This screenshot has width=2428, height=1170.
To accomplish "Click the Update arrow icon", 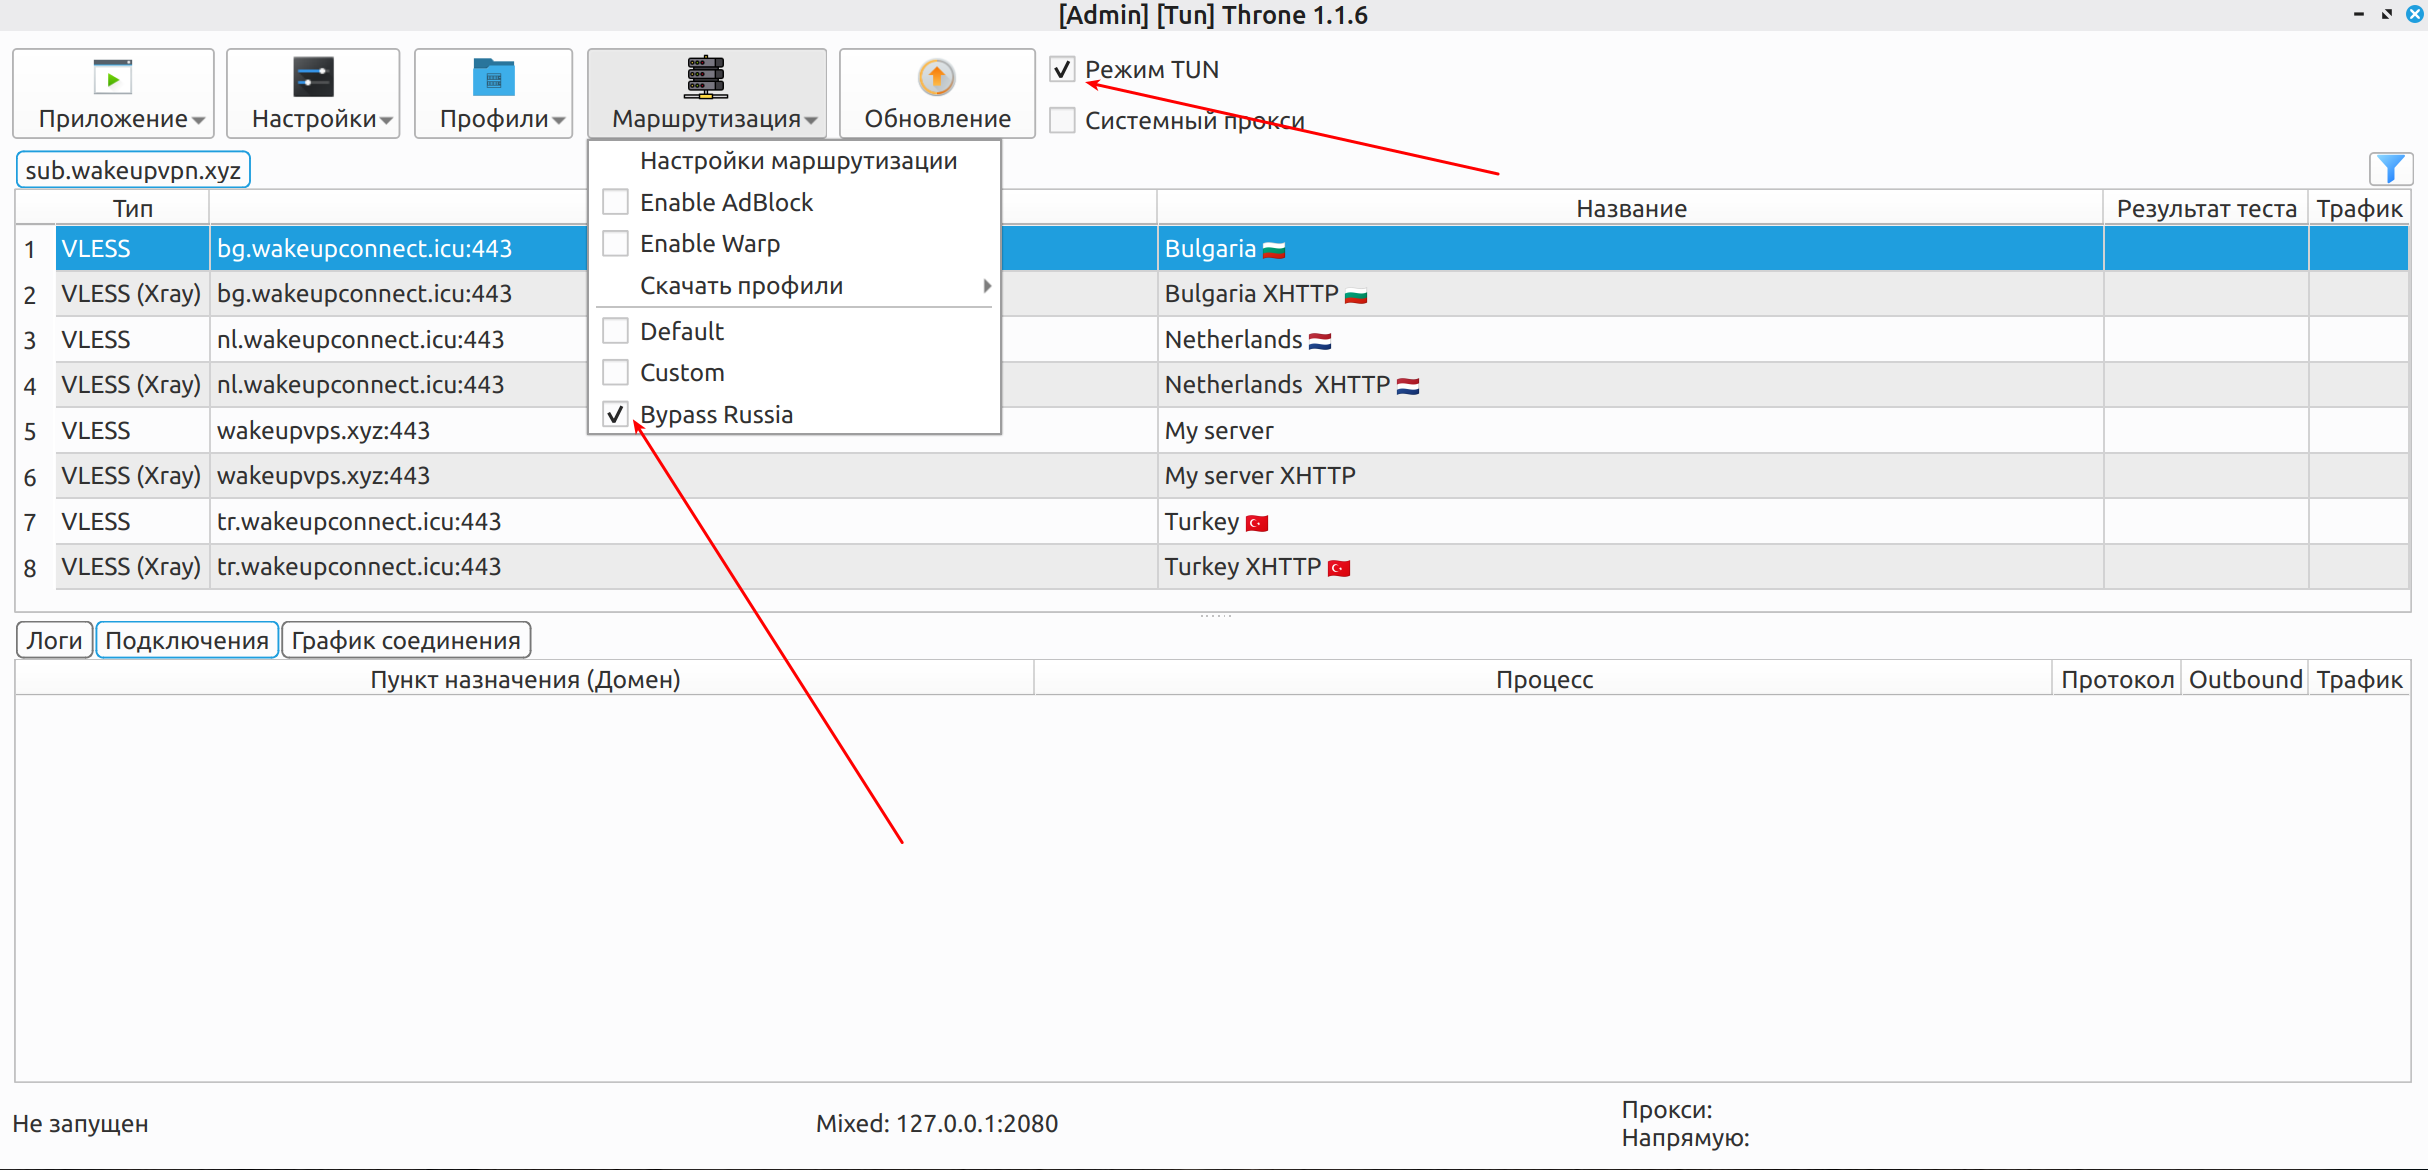I will point(937,77).
